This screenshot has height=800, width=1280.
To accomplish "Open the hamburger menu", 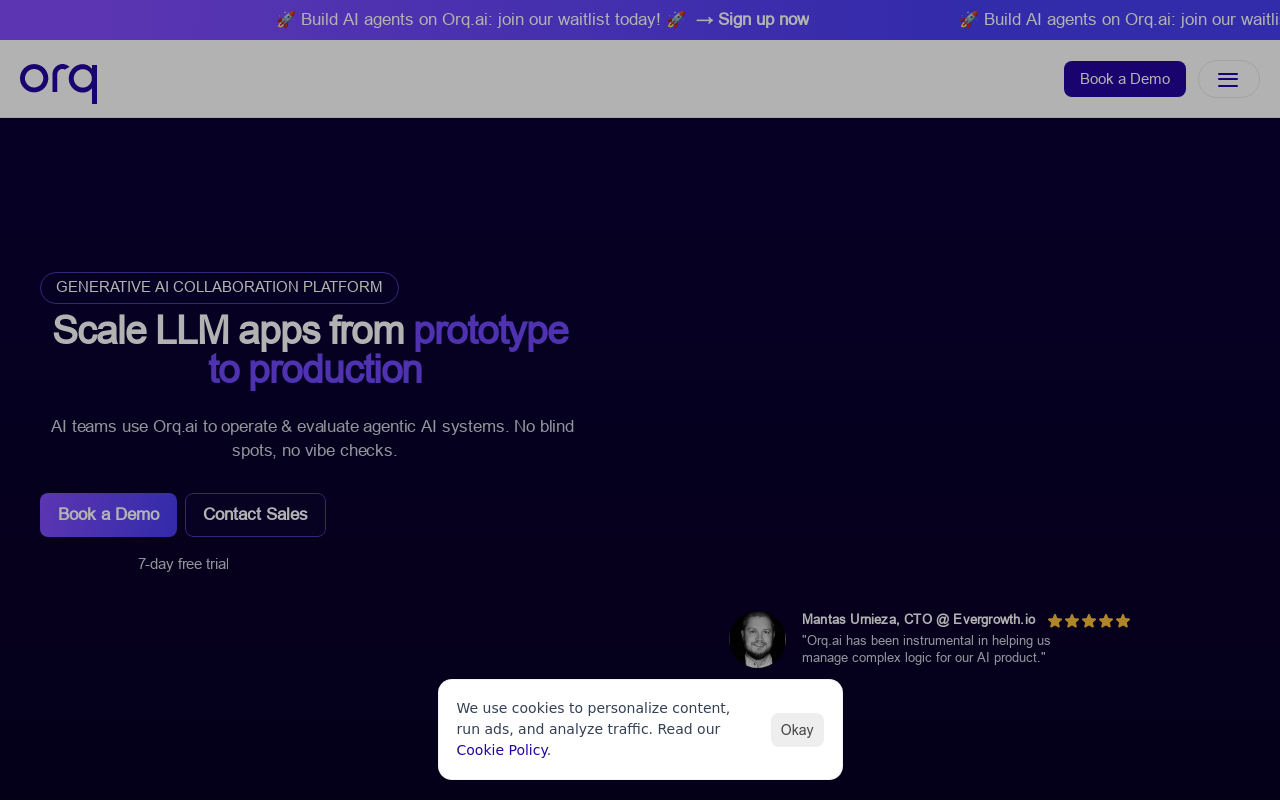I will [x=1228, y=79].
